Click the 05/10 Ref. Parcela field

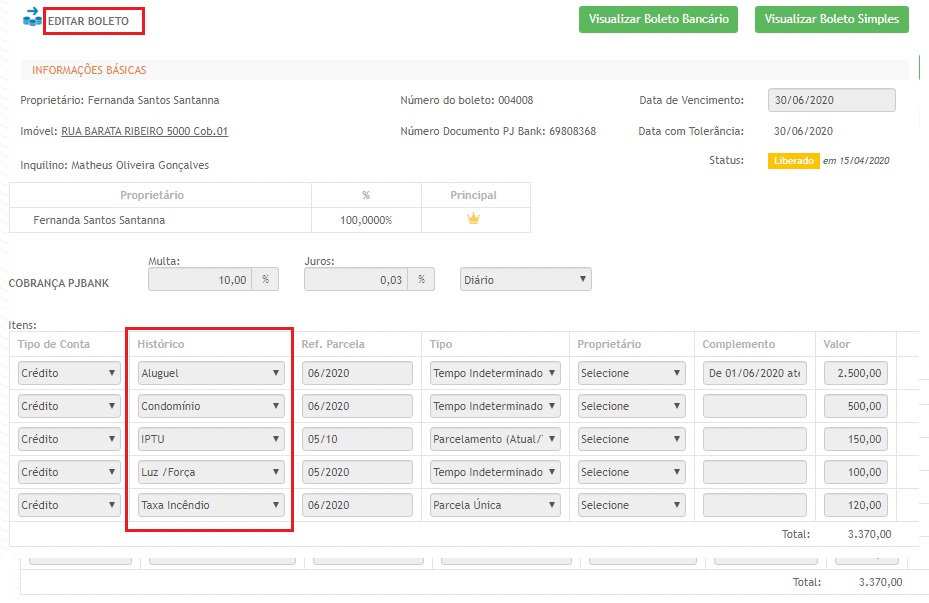[x=357, y=439]
